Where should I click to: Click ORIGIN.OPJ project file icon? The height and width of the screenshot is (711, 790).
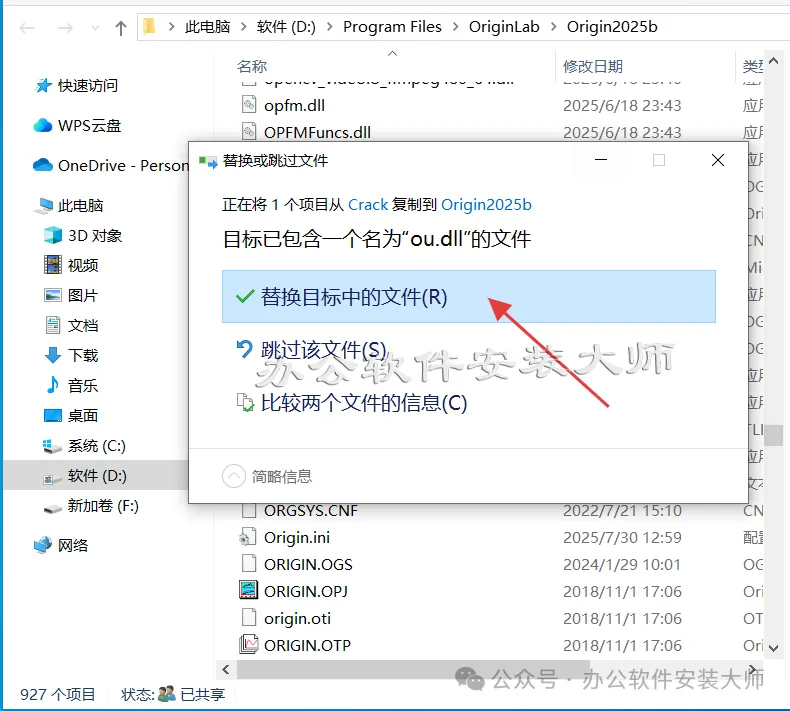tap(249, 590)
